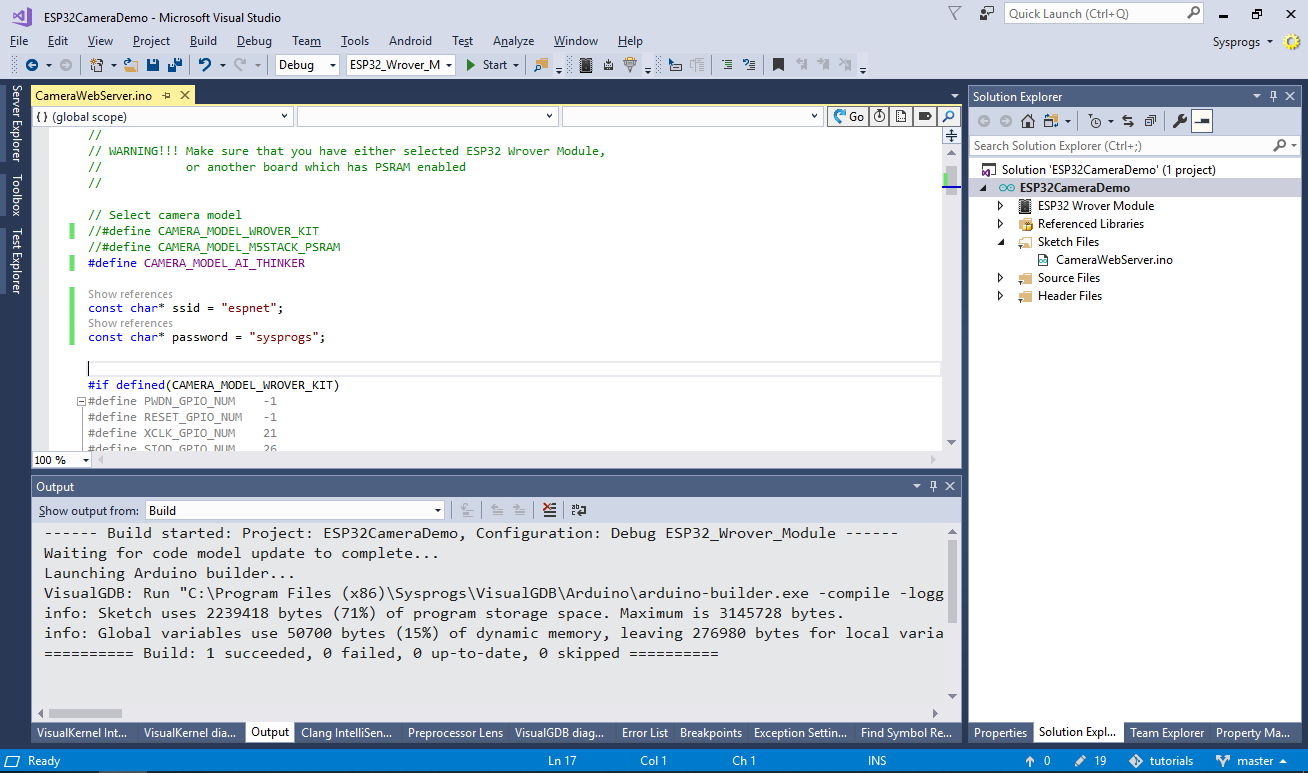1308x773 pixels.
Task: Click Clear All in the Output toolbar
Action: [549, 510]
